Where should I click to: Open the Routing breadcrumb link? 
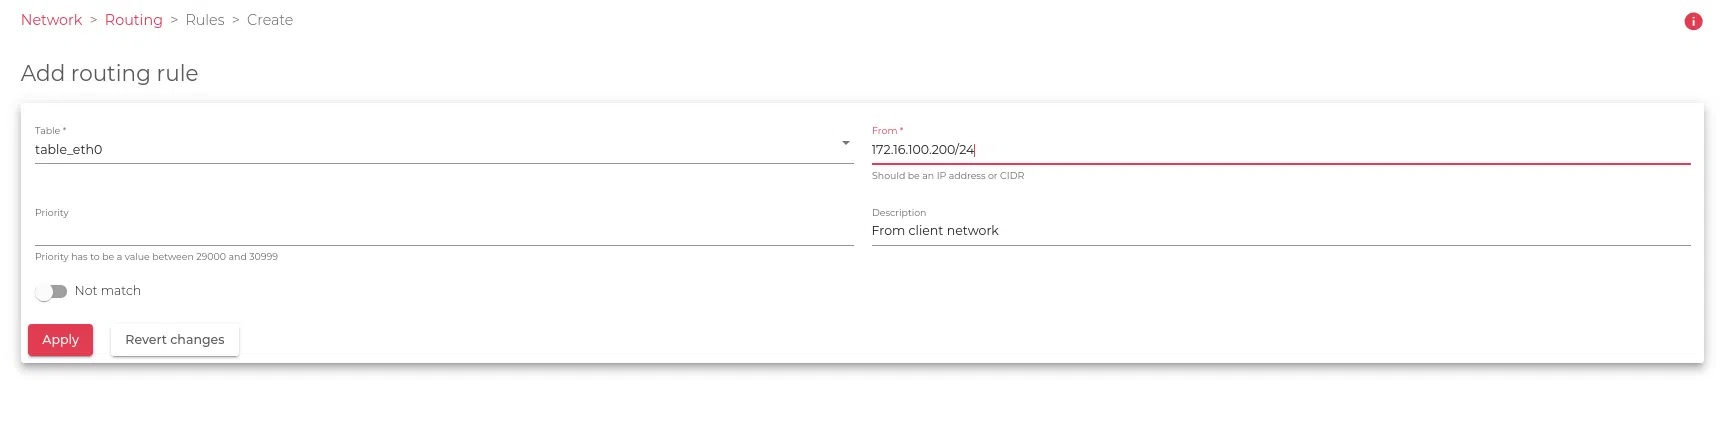click(x=133, y=20)
